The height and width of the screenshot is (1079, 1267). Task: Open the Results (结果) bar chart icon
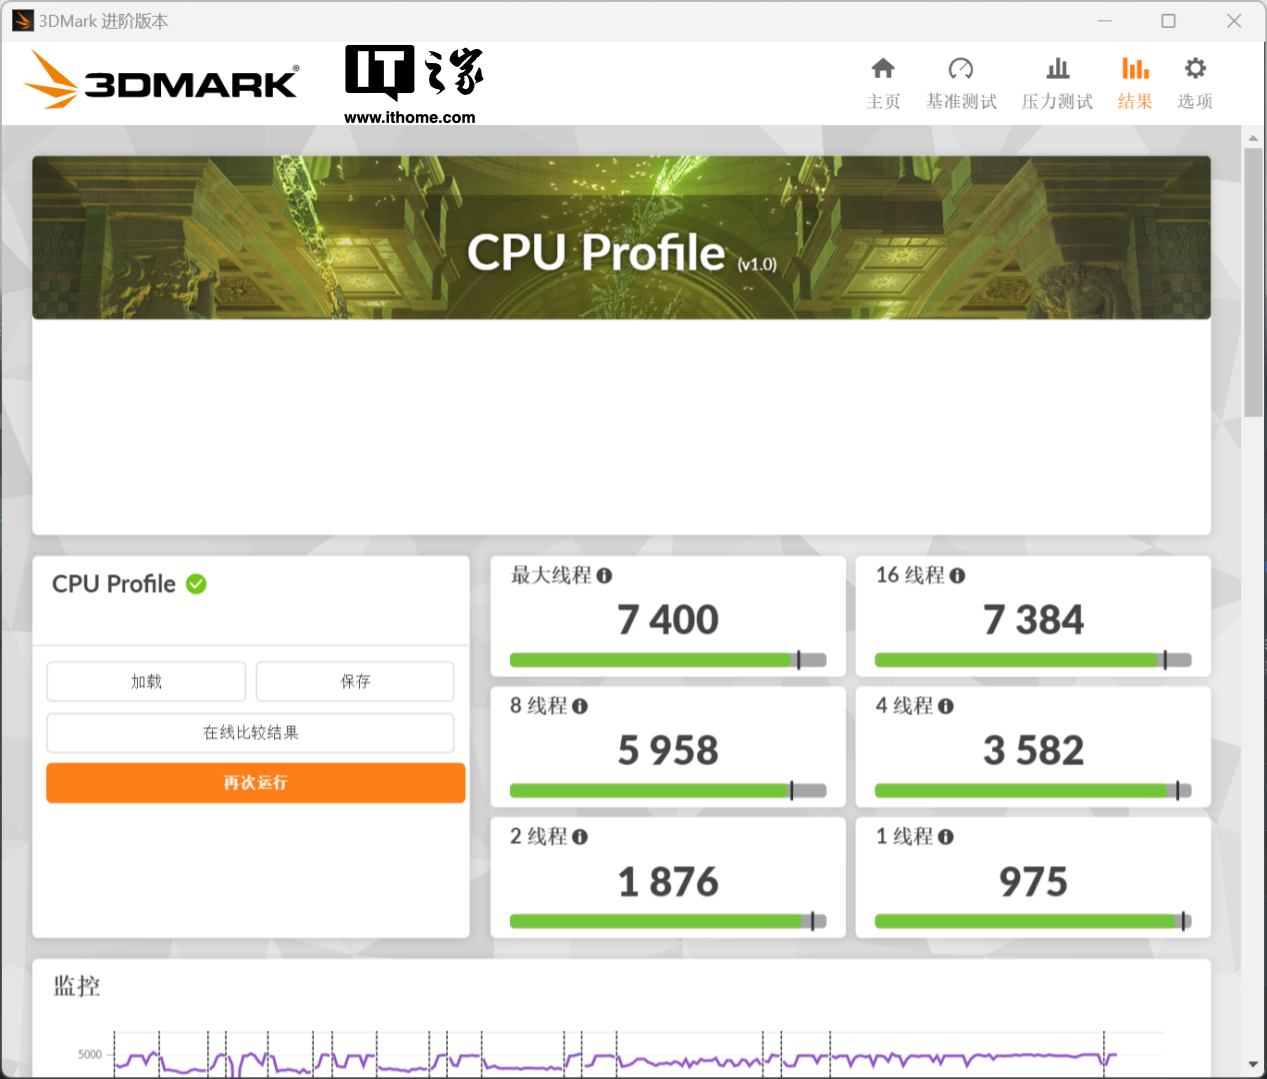coord(1134,69)
